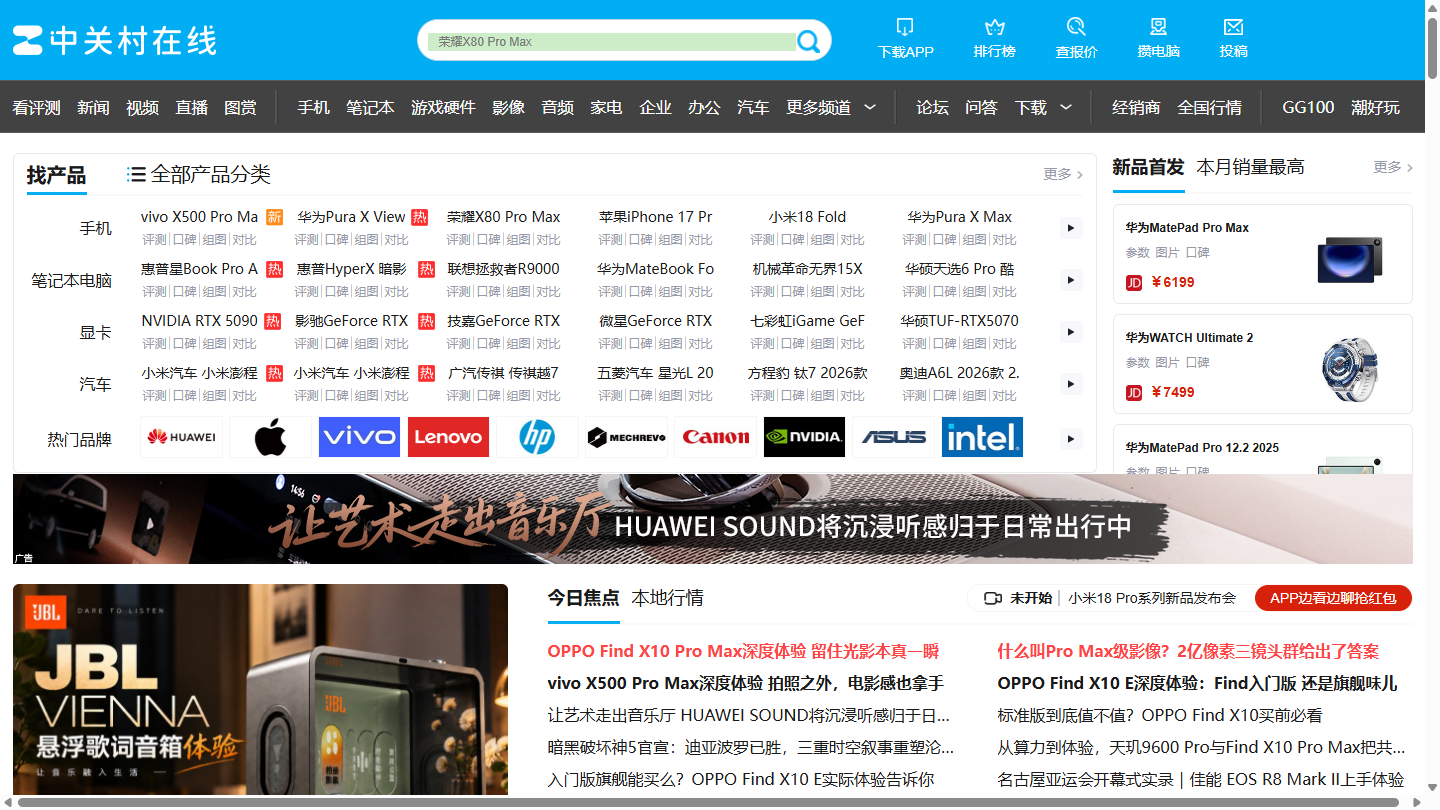Click the APP边看边聊抢红包 button
Screen dimensions: 1440x810
(1333, 598)
